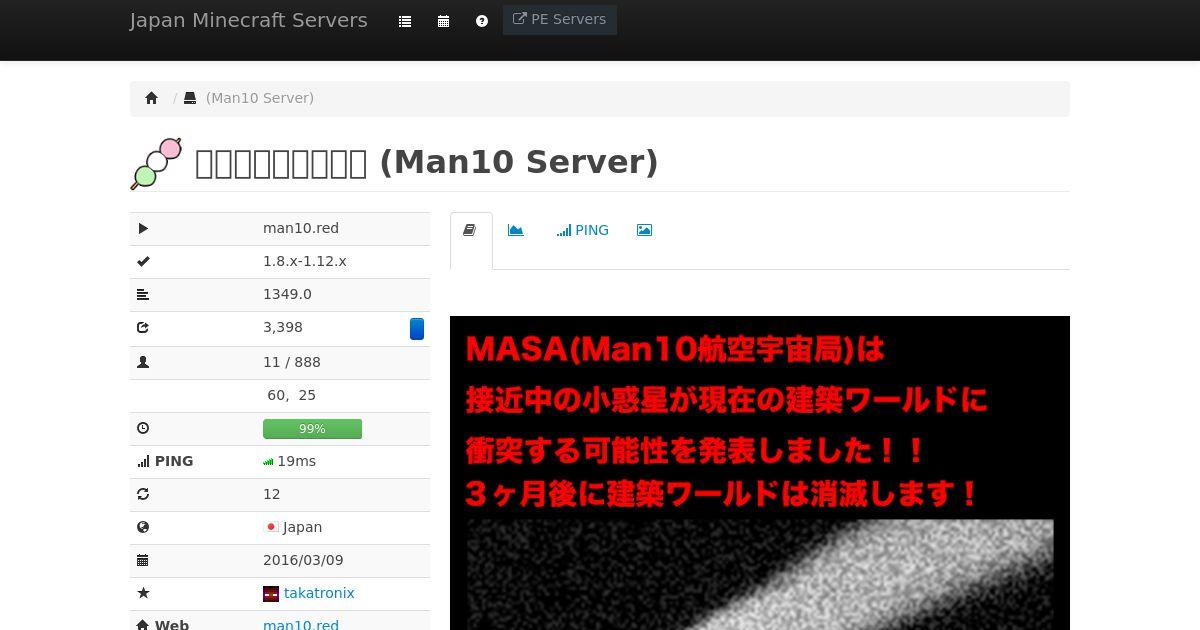Open takatronix owner profile link
Image resolution: width=1200 pixels, height=630 pixels.
(x=319, y=593)
